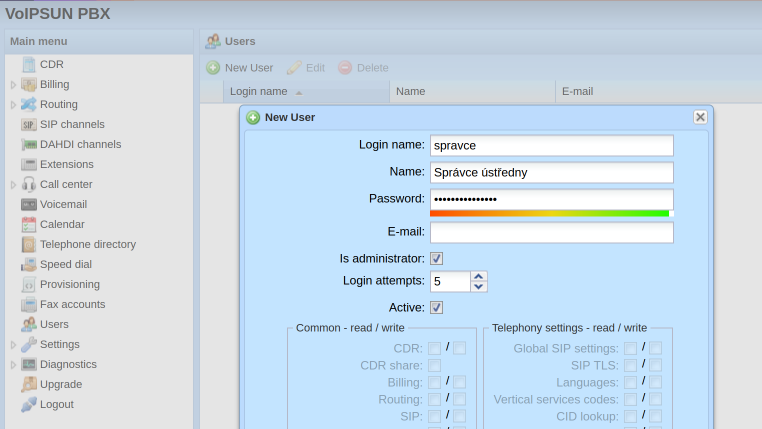Screen dimensions: 762x429
Task: Click the Users people icon in menu
Action: point(29,325)
